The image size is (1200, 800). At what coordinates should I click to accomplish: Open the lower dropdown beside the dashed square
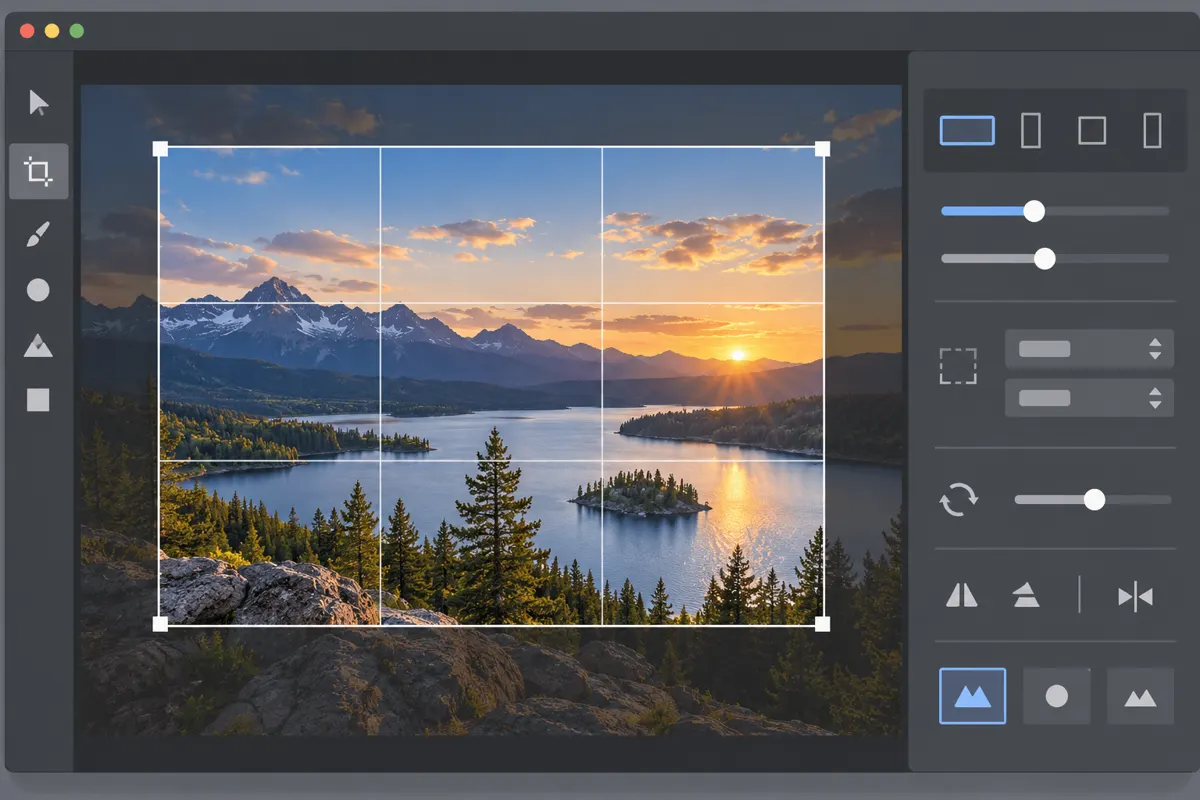[1089, 397]
